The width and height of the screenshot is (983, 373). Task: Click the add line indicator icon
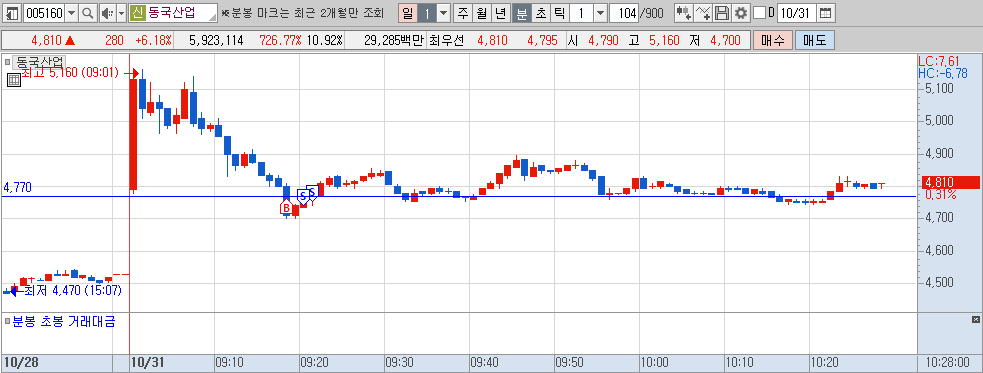pyautogui.click(x=703, y=13)
